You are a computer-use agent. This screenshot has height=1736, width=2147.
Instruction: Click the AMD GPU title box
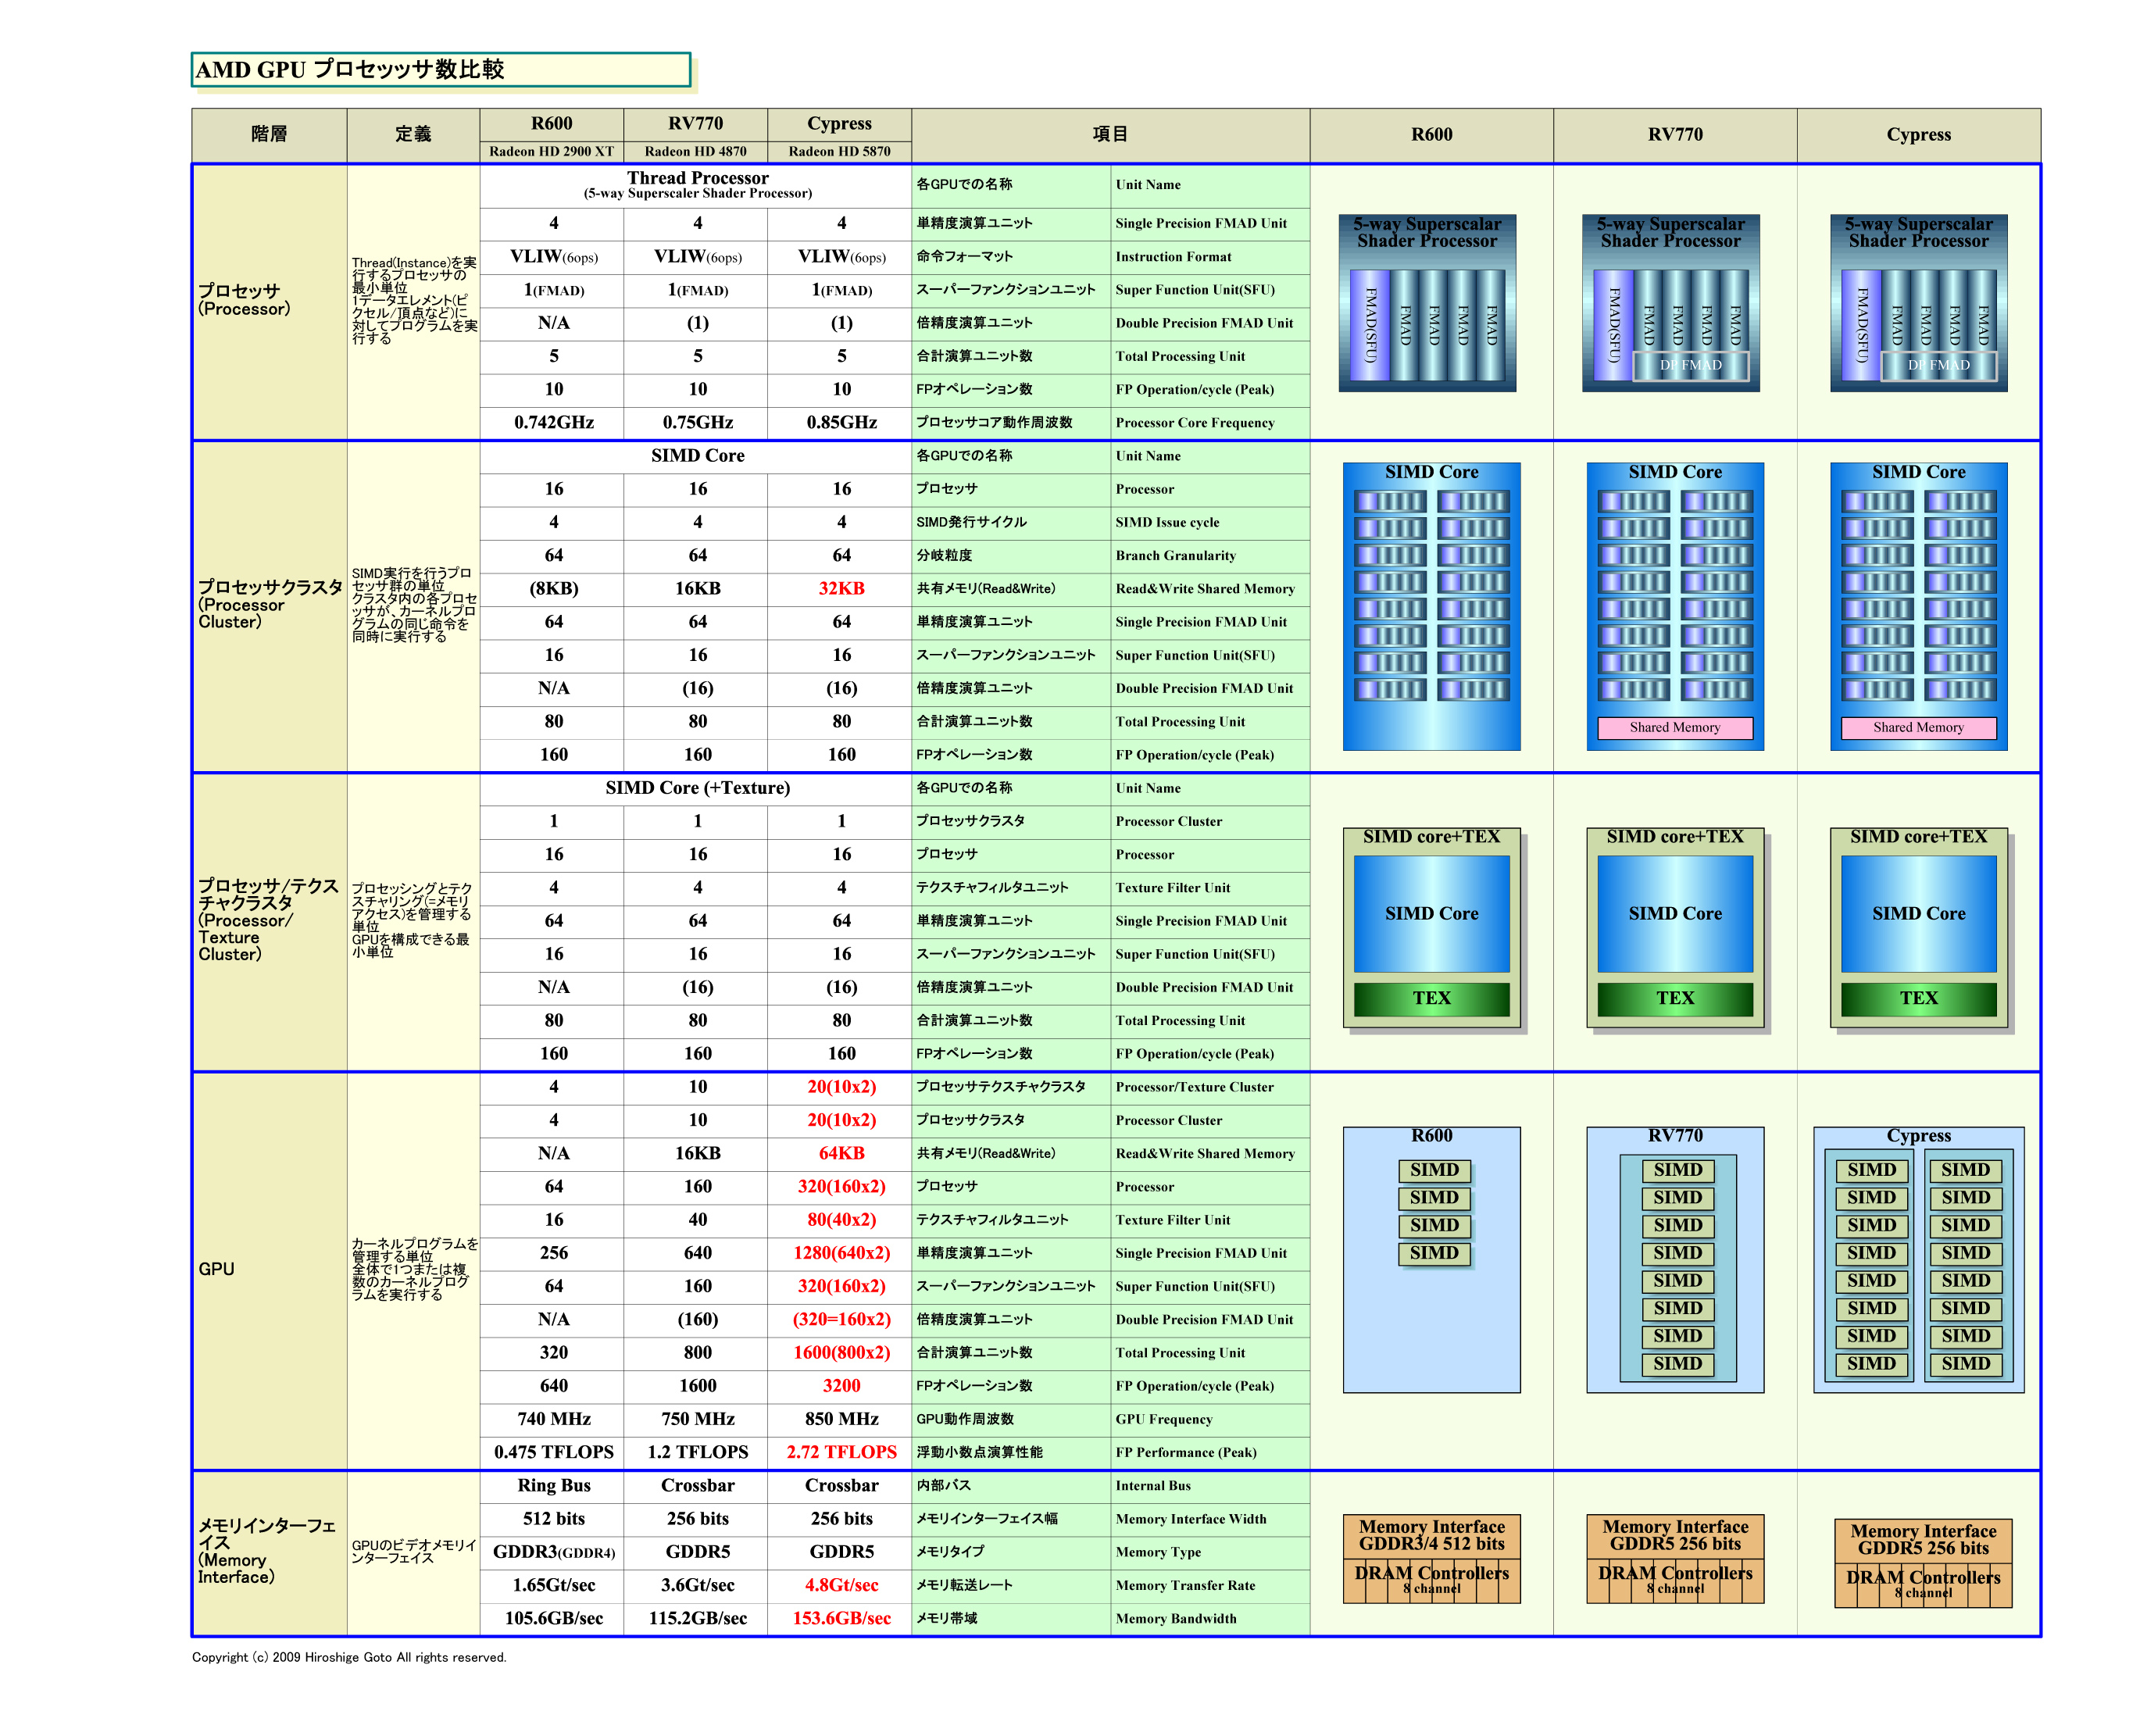(440, 70)
